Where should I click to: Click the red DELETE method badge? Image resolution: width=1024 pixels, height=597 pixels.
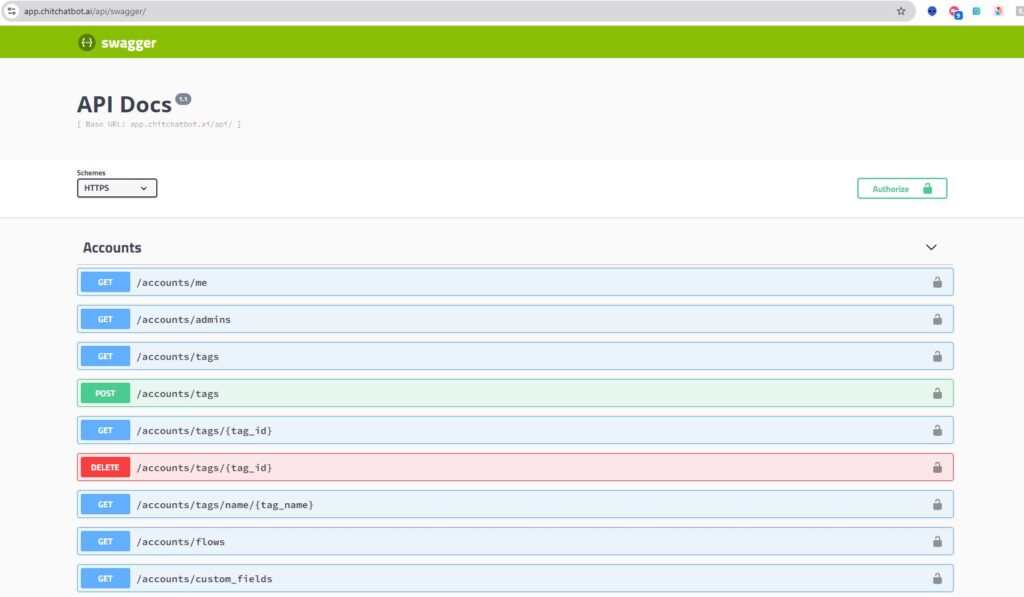[x=105, y=468]
